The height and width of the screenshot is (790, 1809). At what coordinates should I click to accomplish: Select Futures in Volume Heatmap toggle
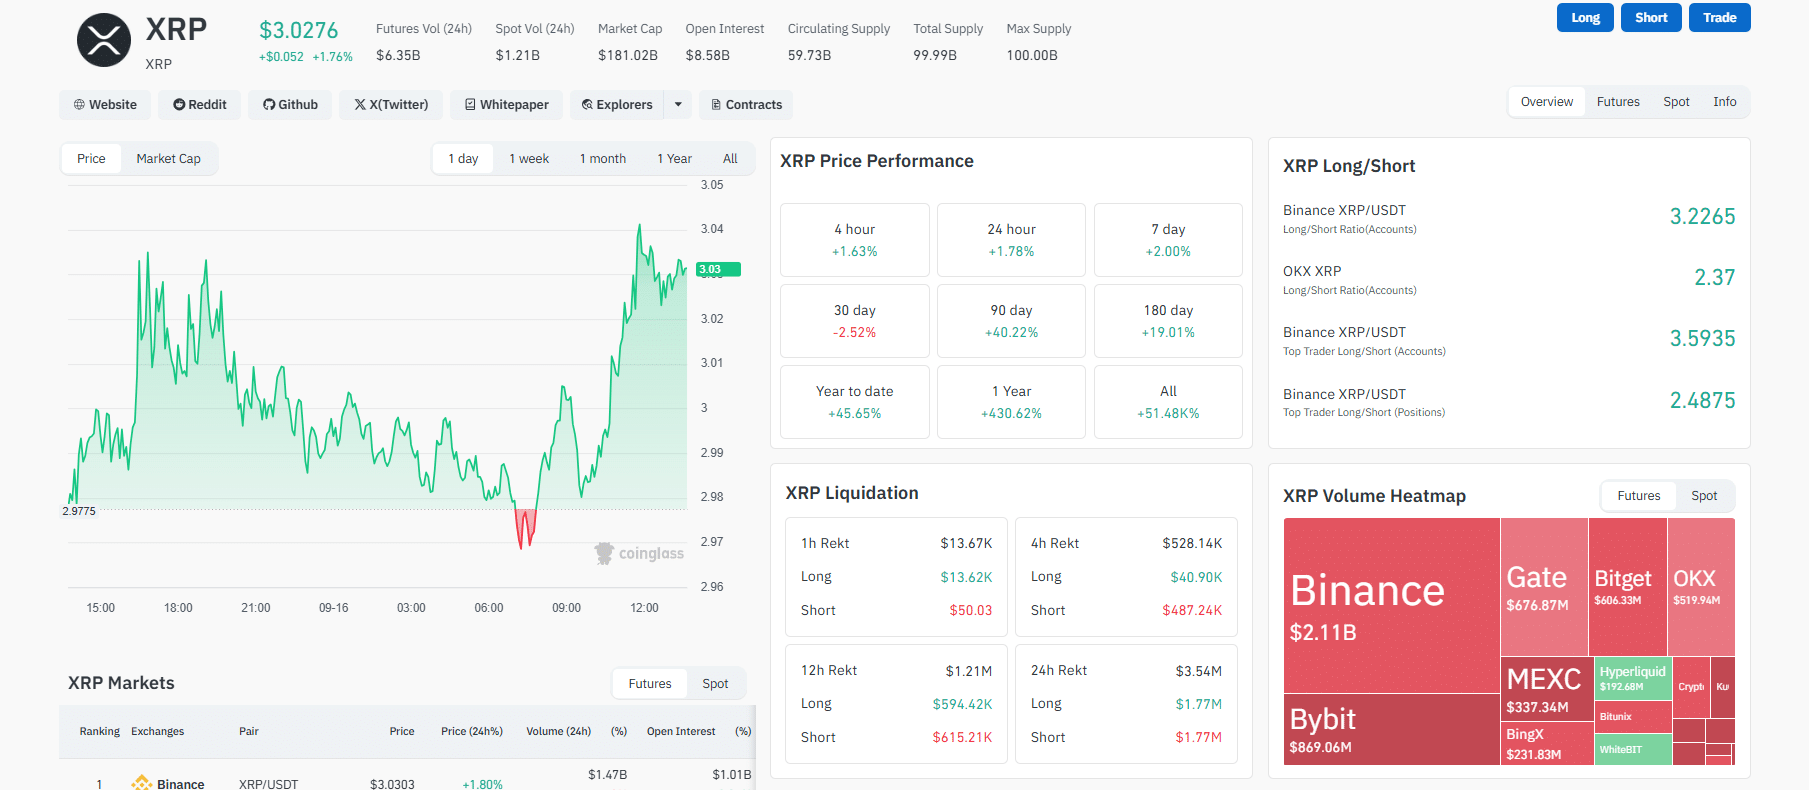point(1639,496)
